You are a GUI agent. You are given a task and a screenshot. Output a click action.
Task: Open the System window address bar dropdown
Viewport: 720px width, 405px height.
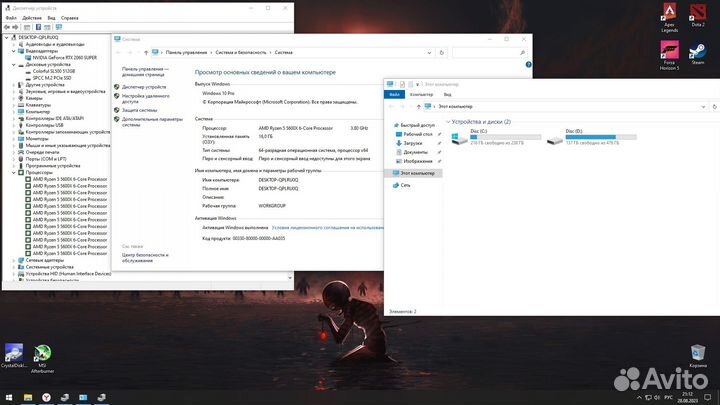pos(429,53)
